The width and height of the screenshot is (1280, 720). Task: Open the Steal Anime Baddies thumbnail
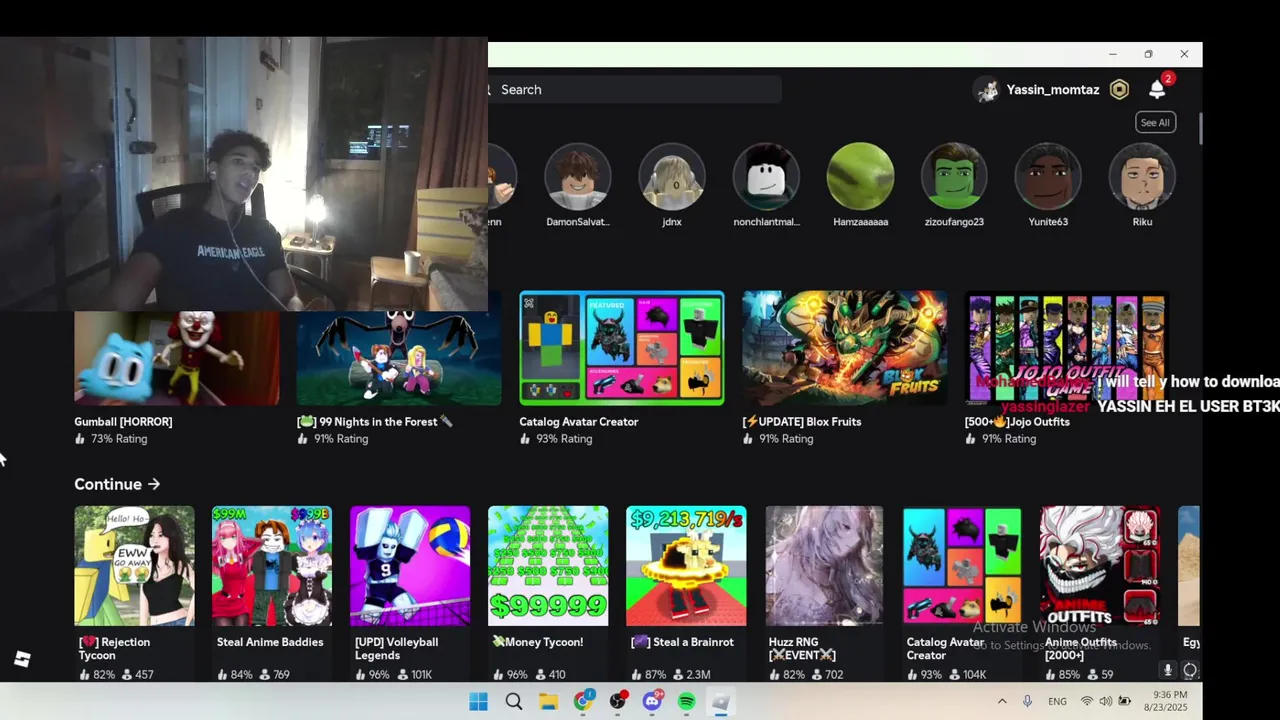[272, 566]
